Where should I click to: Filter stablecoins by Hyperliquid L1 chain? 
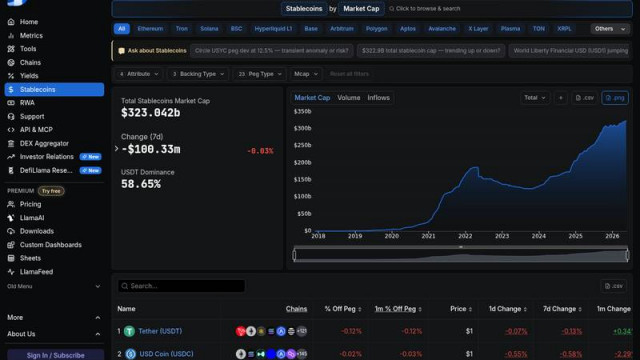click(273, 29)
